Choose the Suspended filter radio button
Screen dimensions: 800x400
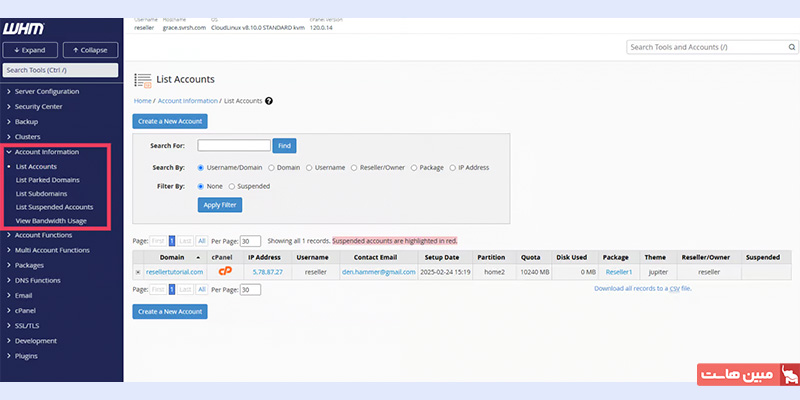(x=233, y=185)
